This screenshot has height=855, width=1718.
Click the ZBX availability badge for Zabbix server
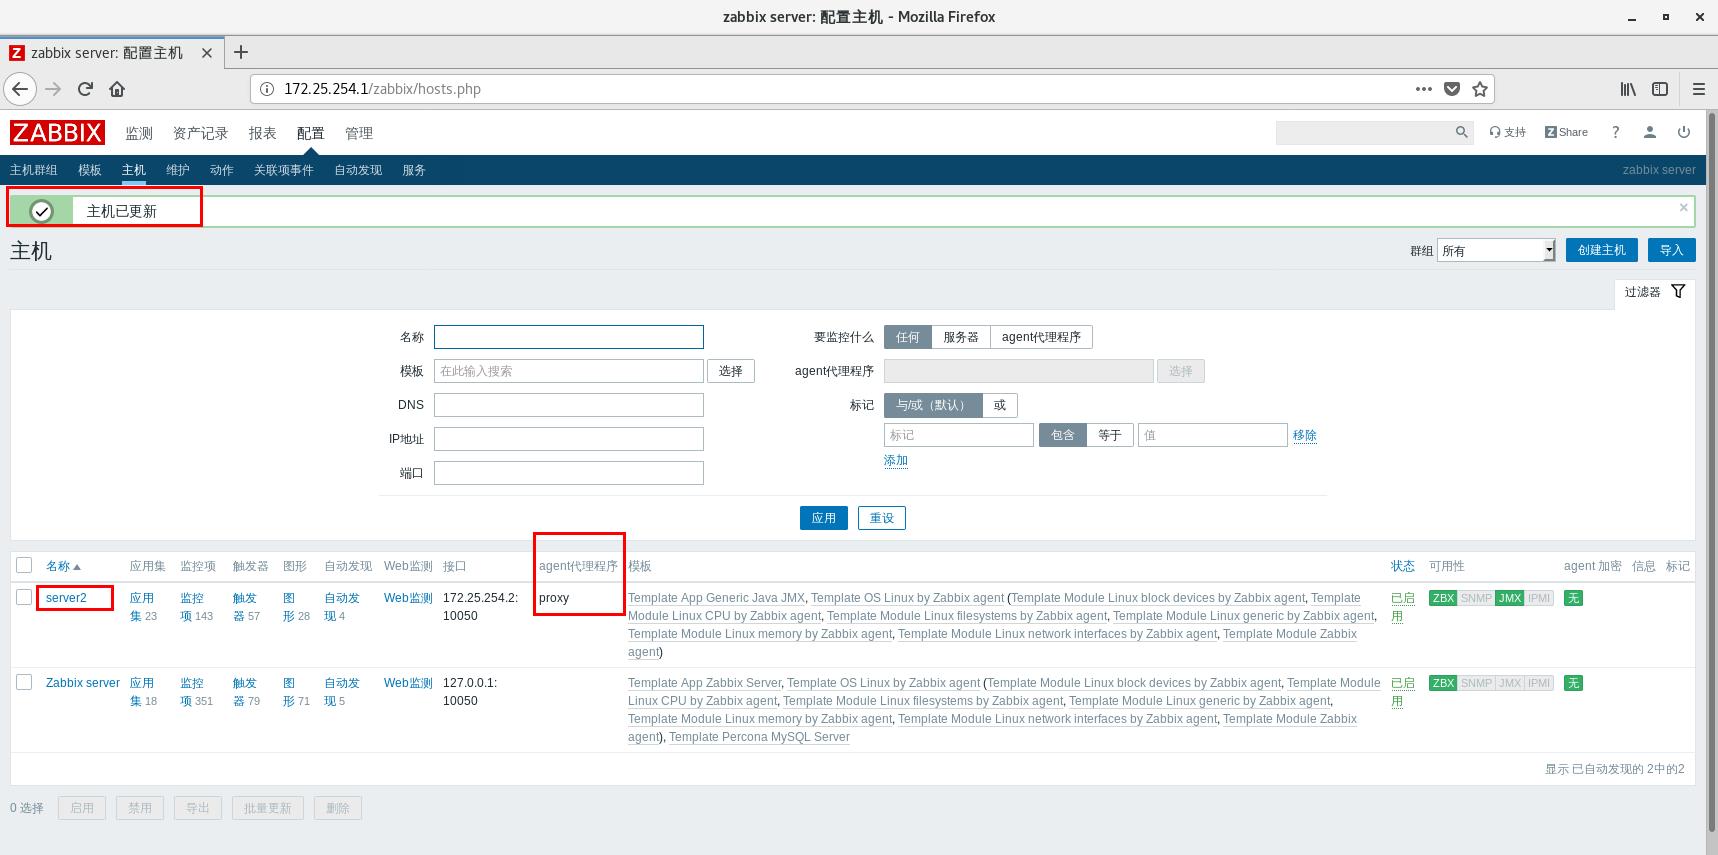tap(1443, 683)
